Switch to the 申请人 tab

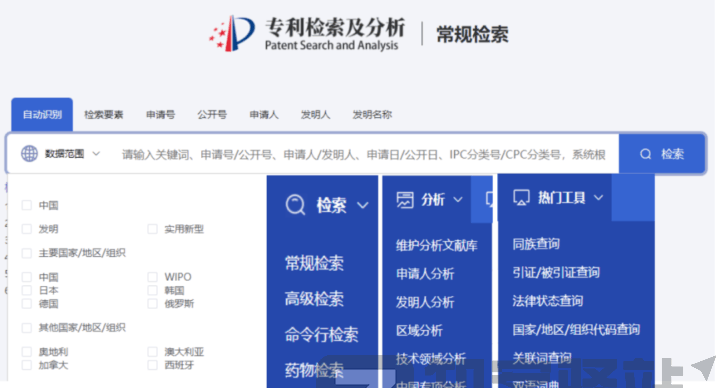(264, 114)
